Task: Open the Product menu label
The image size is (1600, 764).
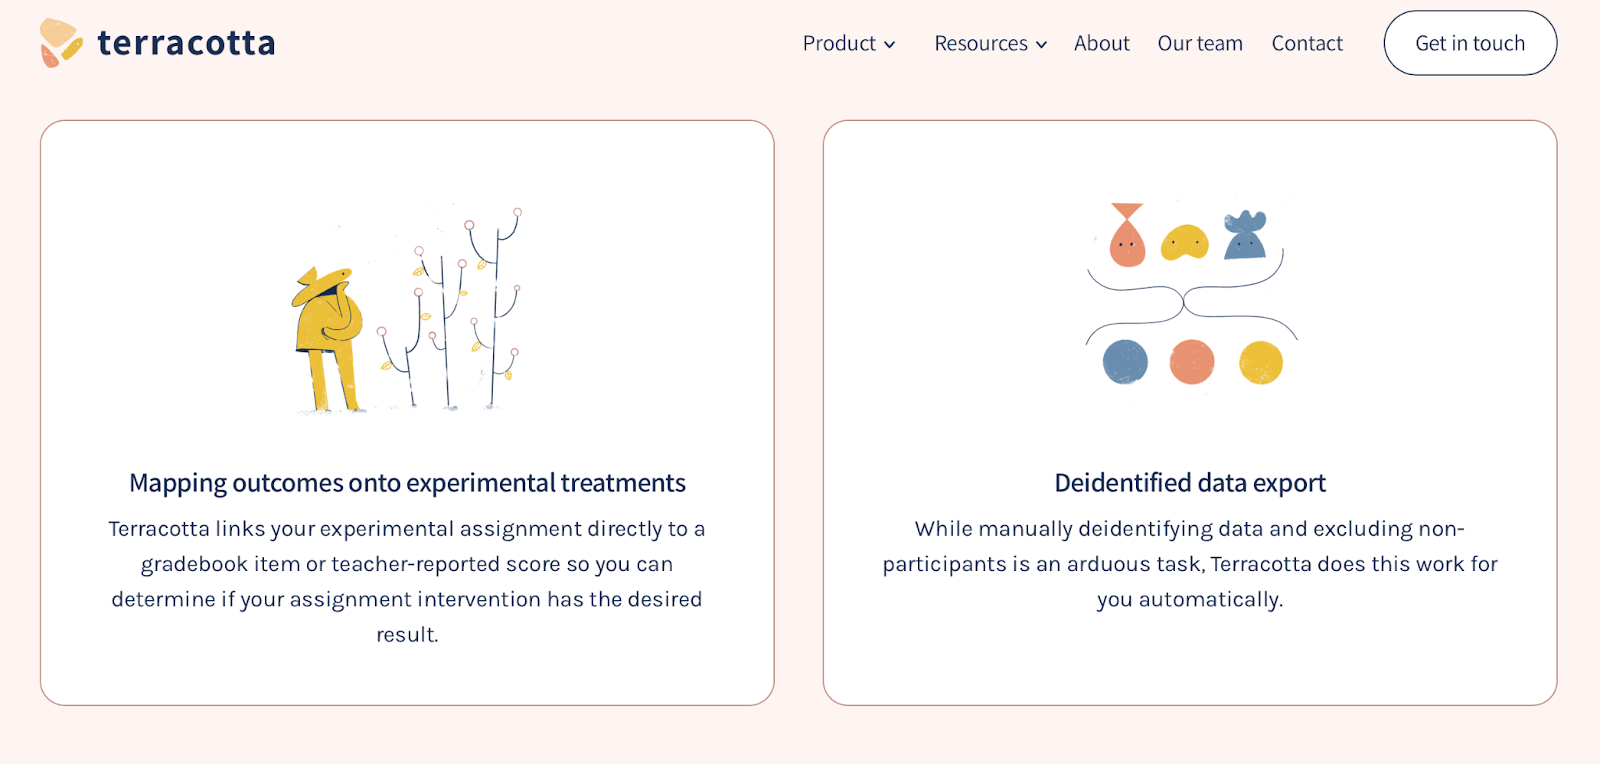Action: tap(838, 43)
